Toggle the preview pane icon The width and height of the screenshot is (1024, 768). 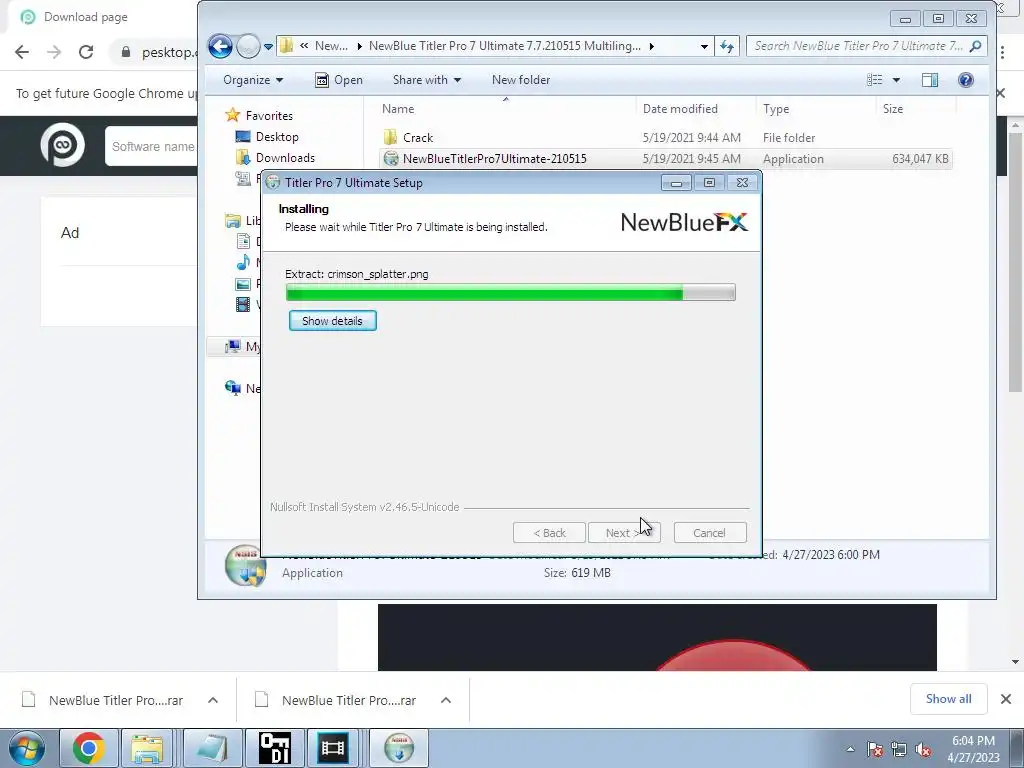pos(930,80)
